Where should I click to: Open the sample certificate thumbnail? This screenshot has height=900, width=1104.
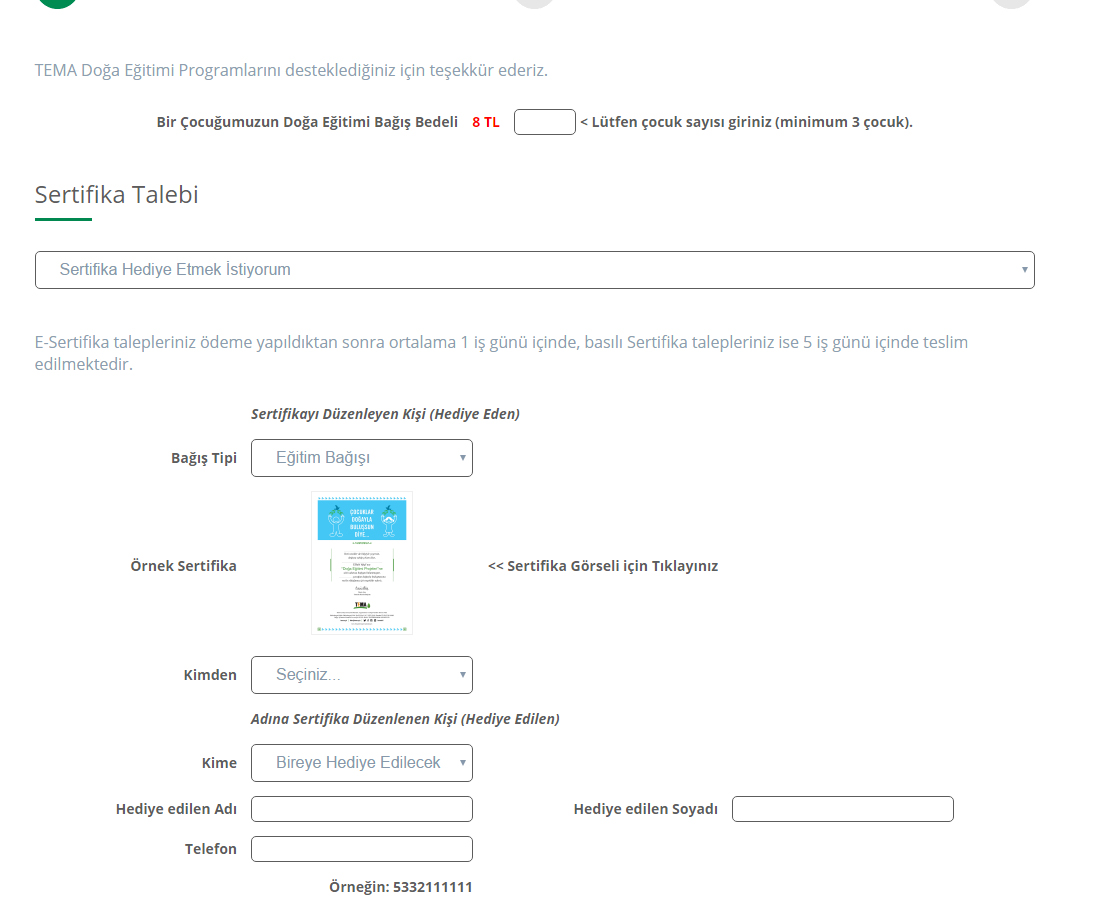(361, 563)
